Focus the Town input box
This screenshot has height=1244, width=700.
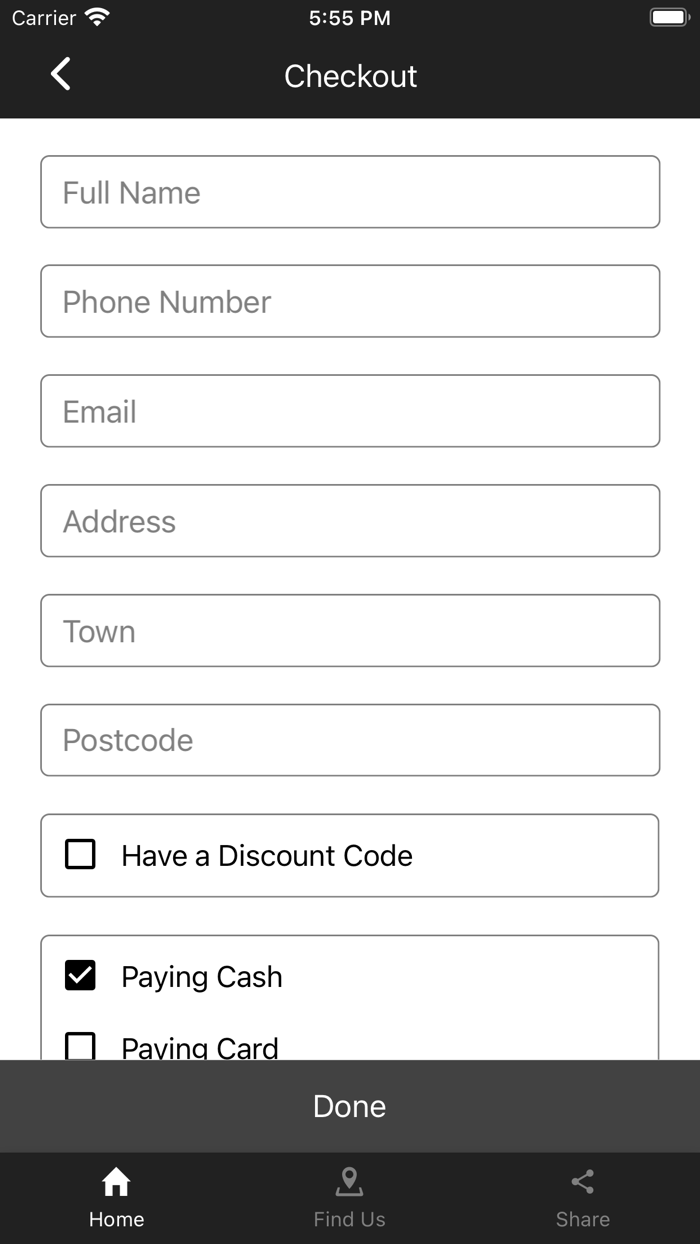(x=350, y=631)
